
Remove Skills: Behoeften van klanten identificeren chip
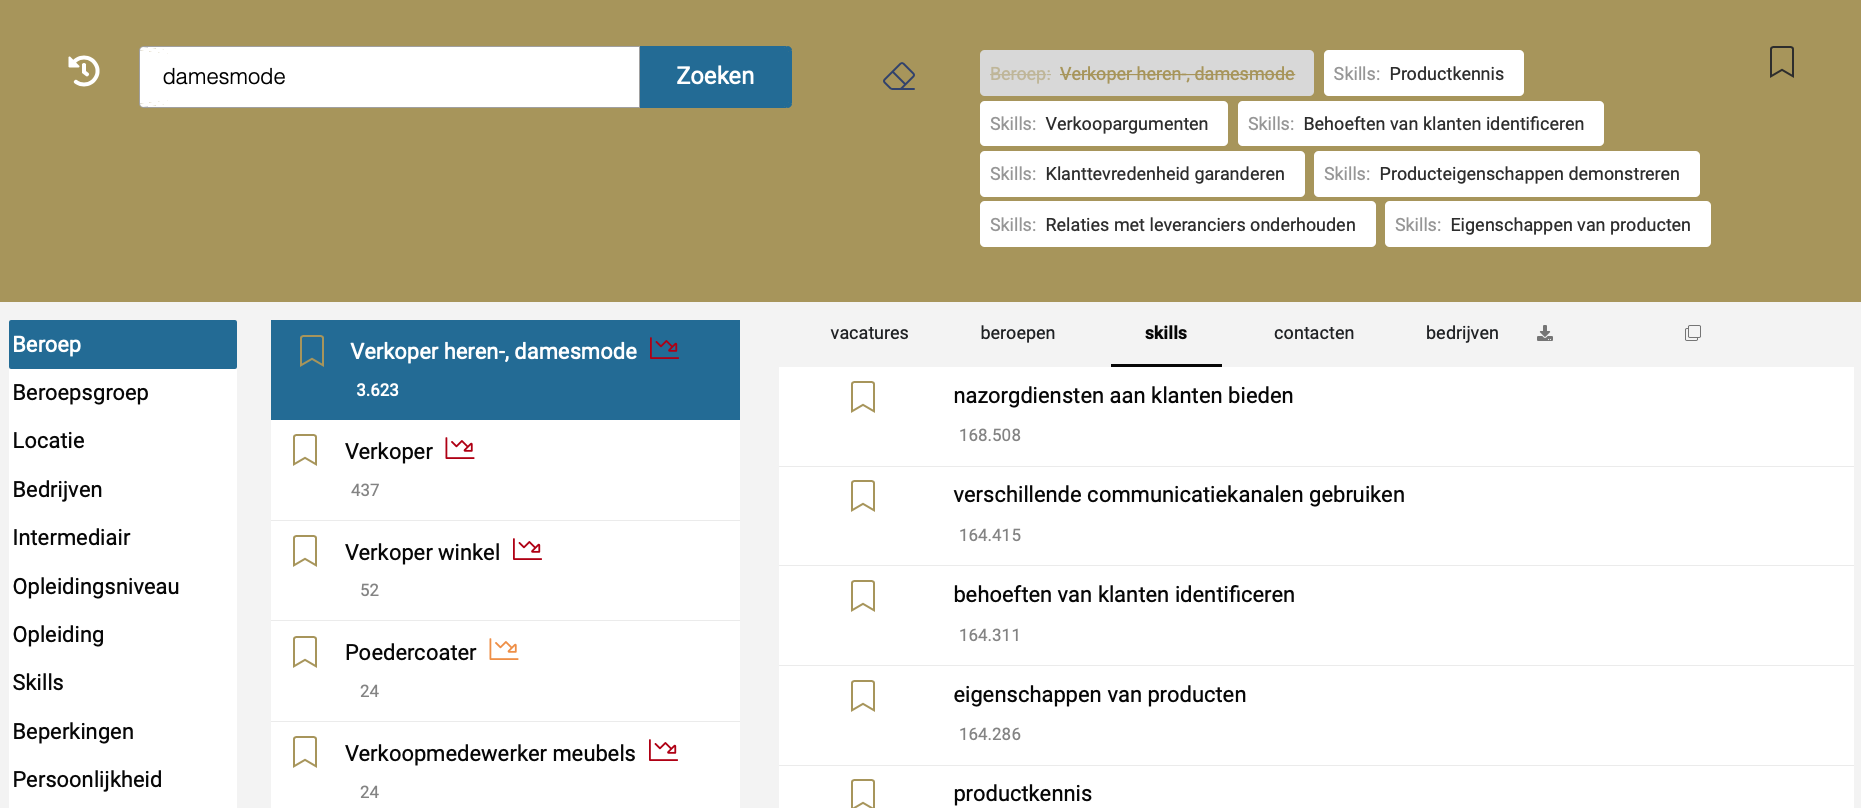(1420, 124)
